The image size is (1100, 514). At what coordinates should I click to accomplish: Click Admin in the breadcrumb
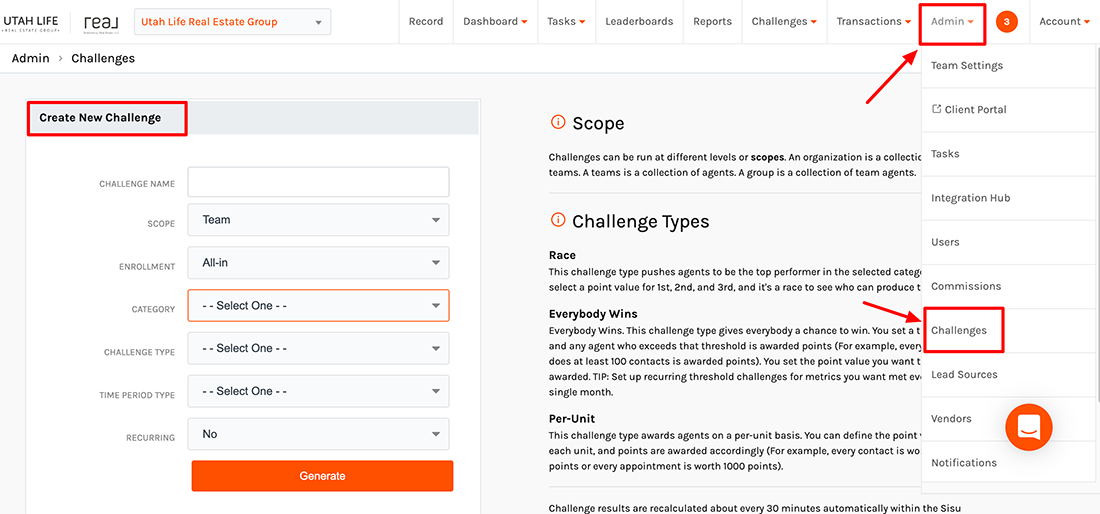pos(31,59)
